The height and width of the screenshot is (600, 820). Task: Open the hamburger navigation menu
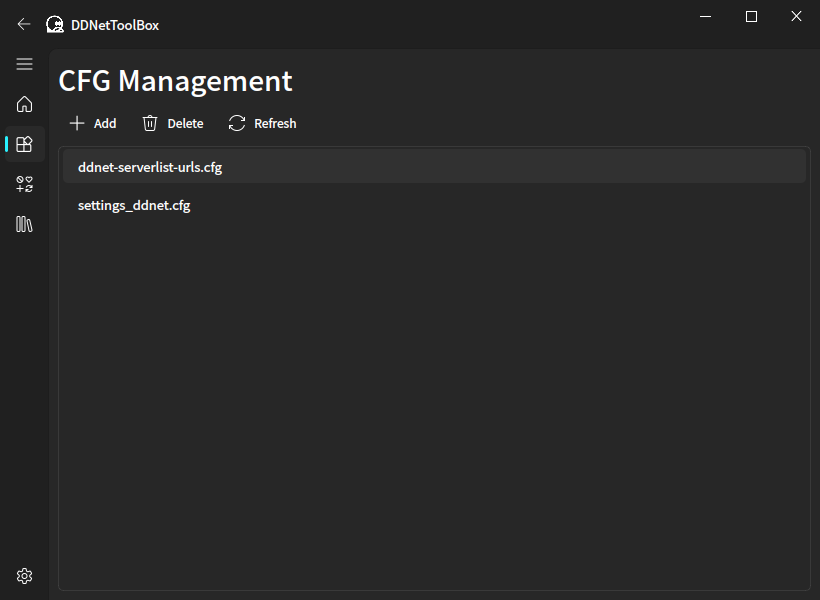[24, 64]
